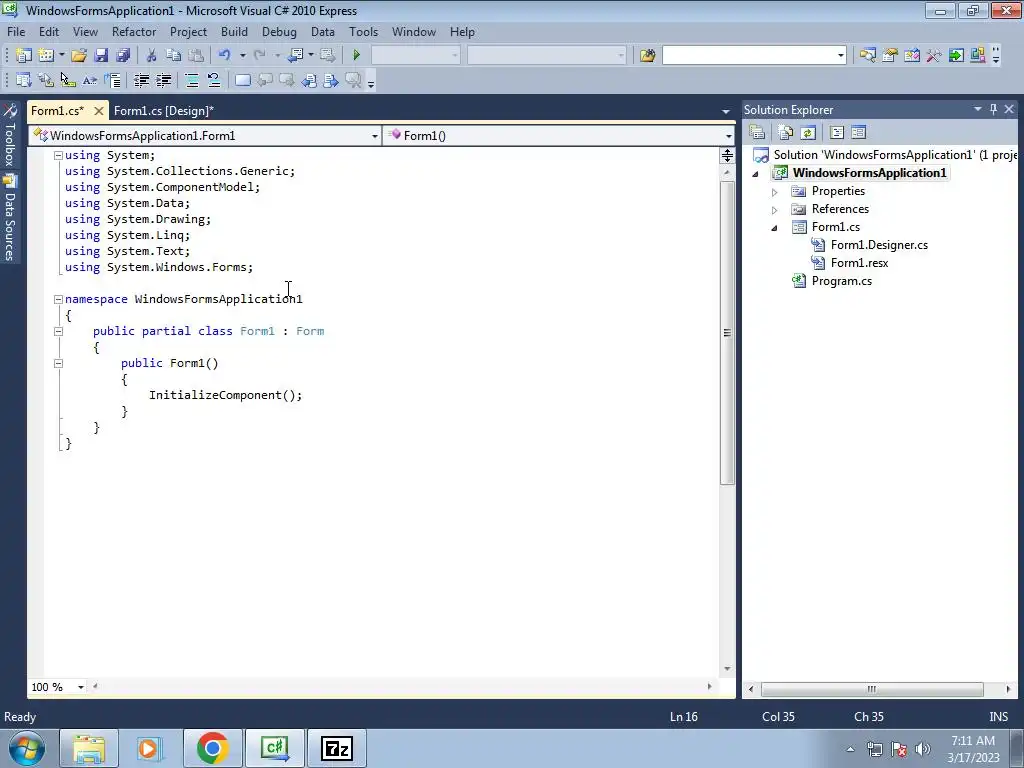Click the Decrease Line Indent icon
1024x768 pixels.
142,80
